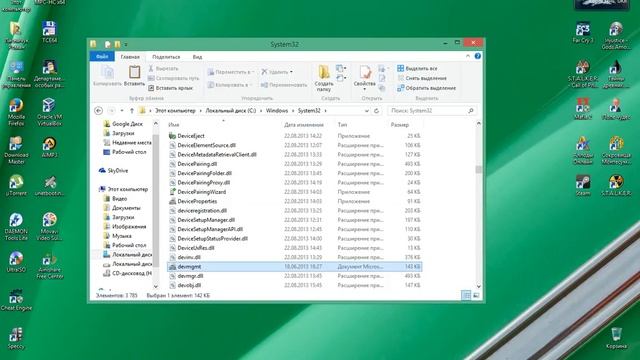Open the address bar history dropdown
The width and height of the screenshot is (640, 360).
pos(367,111)
